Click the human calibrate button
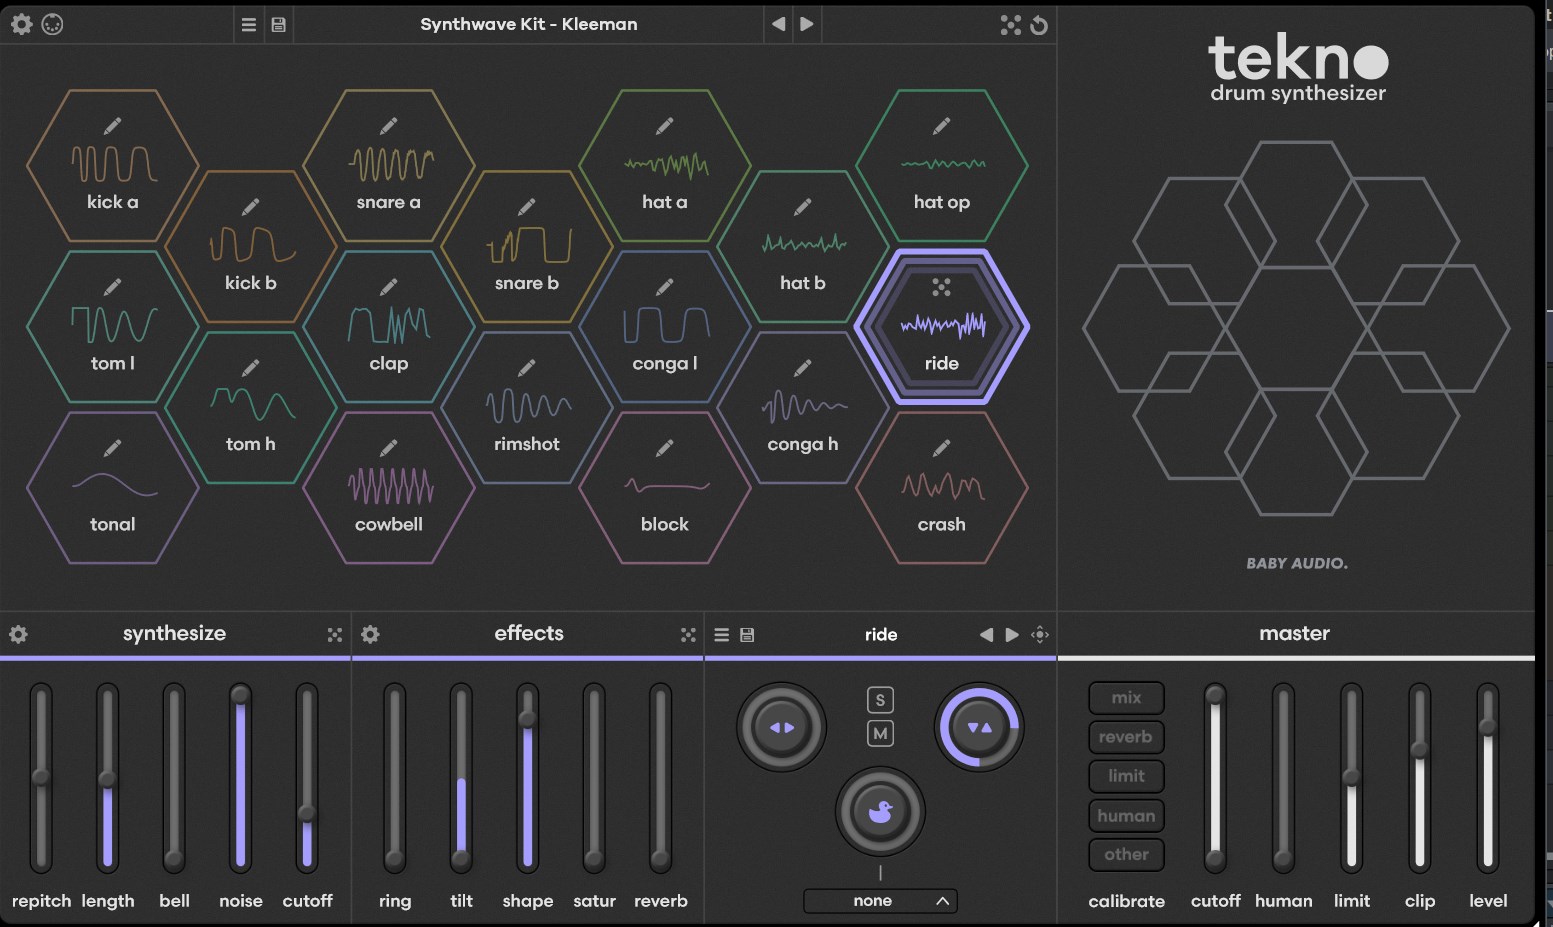The height and width of the screenshot is (927, 1553). coord(1126,816)
